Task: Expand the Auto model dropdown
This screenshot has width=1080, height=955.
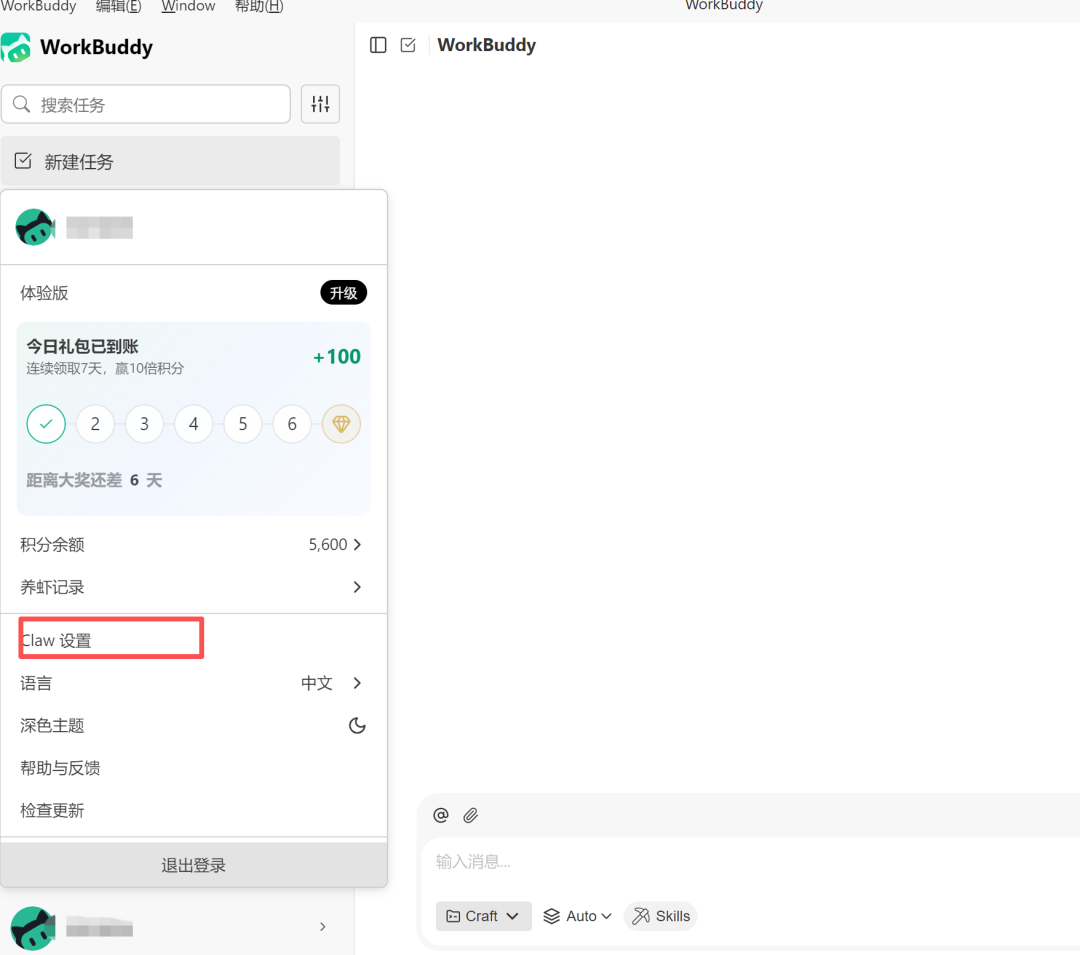Action: click(x=578, y=916)
